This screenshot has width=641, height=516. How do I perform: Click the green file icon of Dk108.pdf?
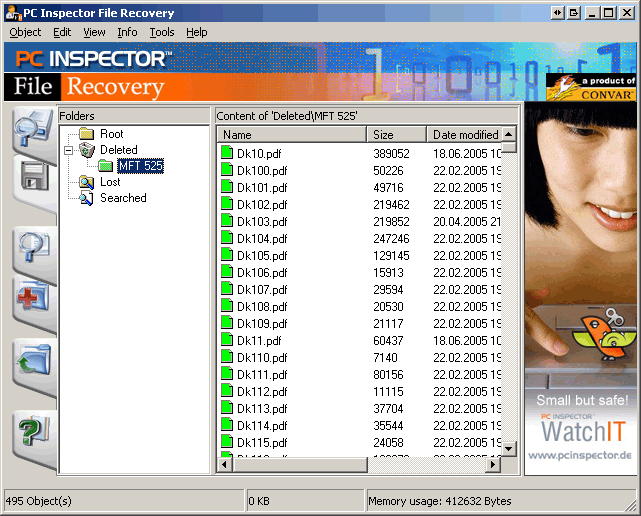click(x=227, y=305)
